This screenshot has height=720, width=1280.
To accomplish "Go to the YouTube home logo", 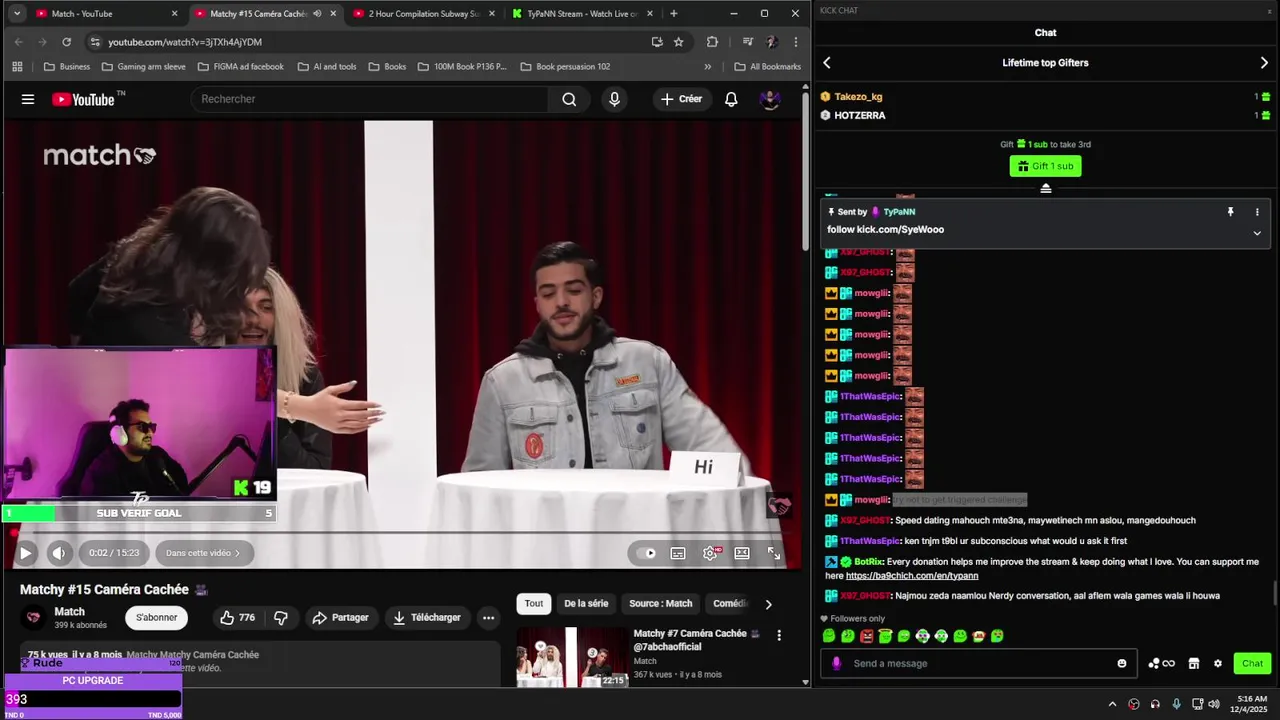I will click(x=83, y=99).
